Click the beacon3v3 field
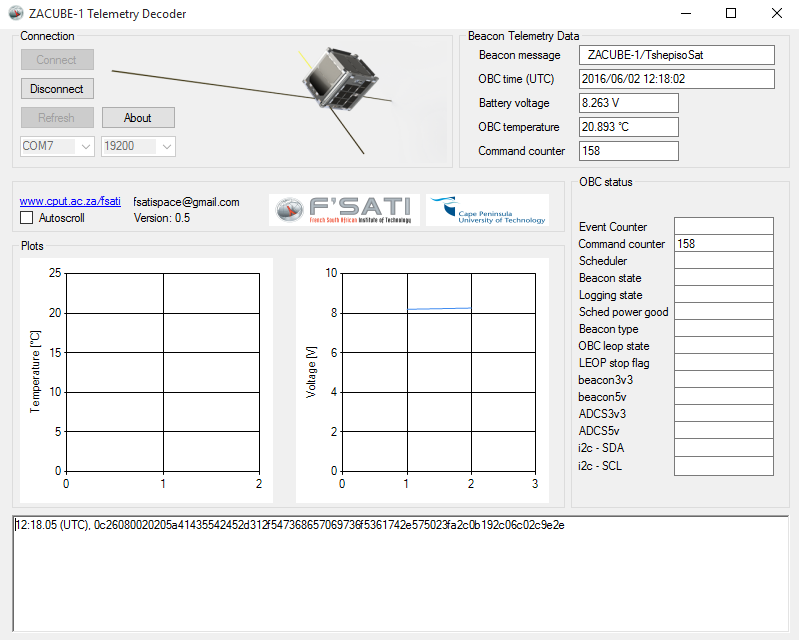Viewport: 799px width, 640px height. tap(724, 380)
